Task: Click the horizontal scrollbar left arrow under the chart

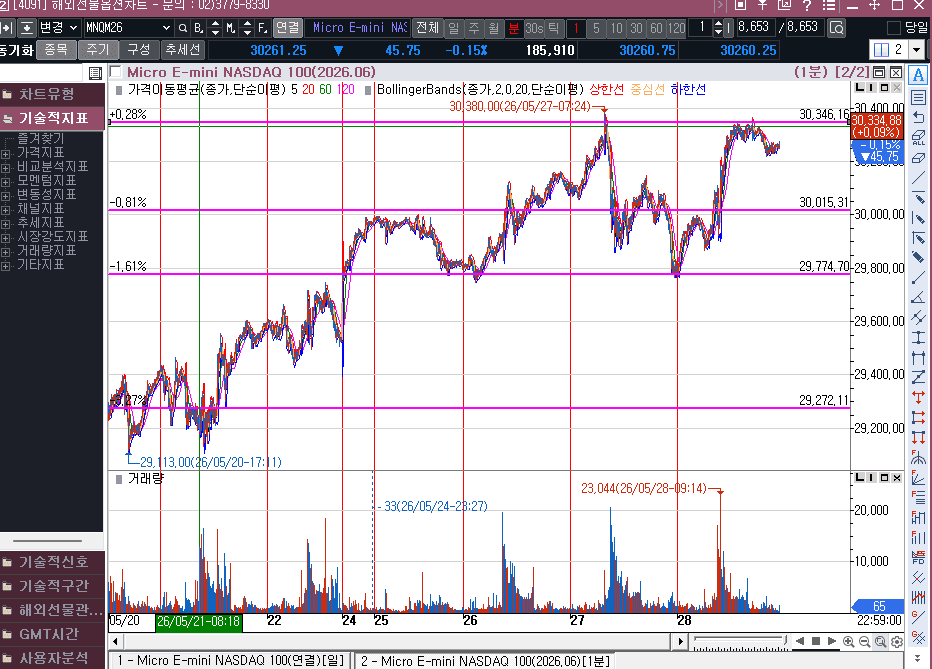Action: (x=115, y=641)
